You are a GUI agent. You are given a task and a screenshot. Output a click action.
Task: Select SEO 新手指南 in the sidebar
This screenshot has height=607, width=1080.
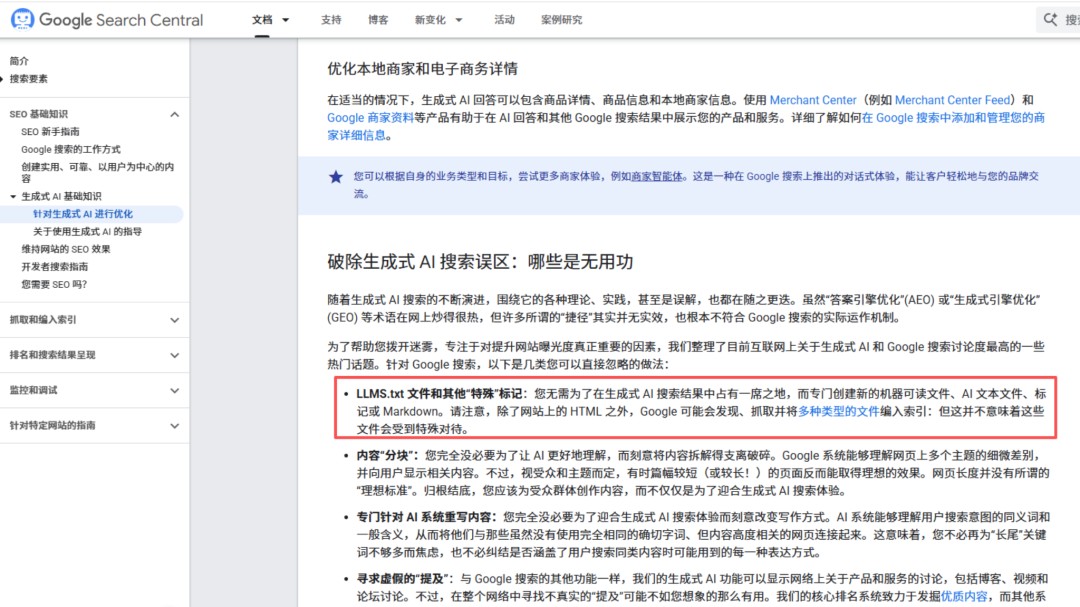[x=50, y=132]
